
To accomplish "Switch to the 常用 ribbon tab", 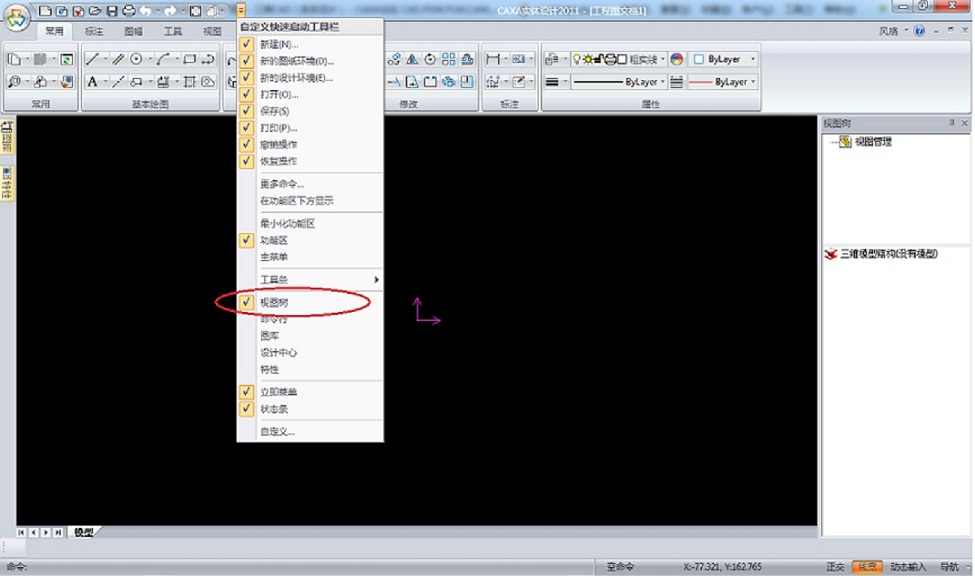I will (54, 31).
